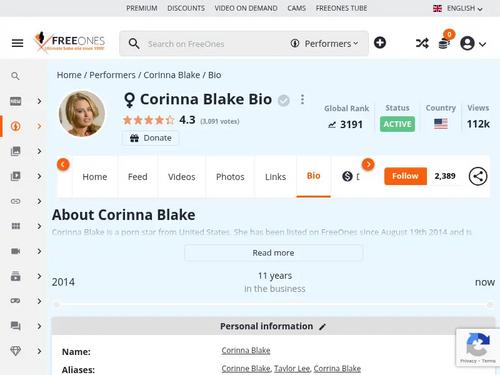Click the FreeOnes logo

coord(69,42)
